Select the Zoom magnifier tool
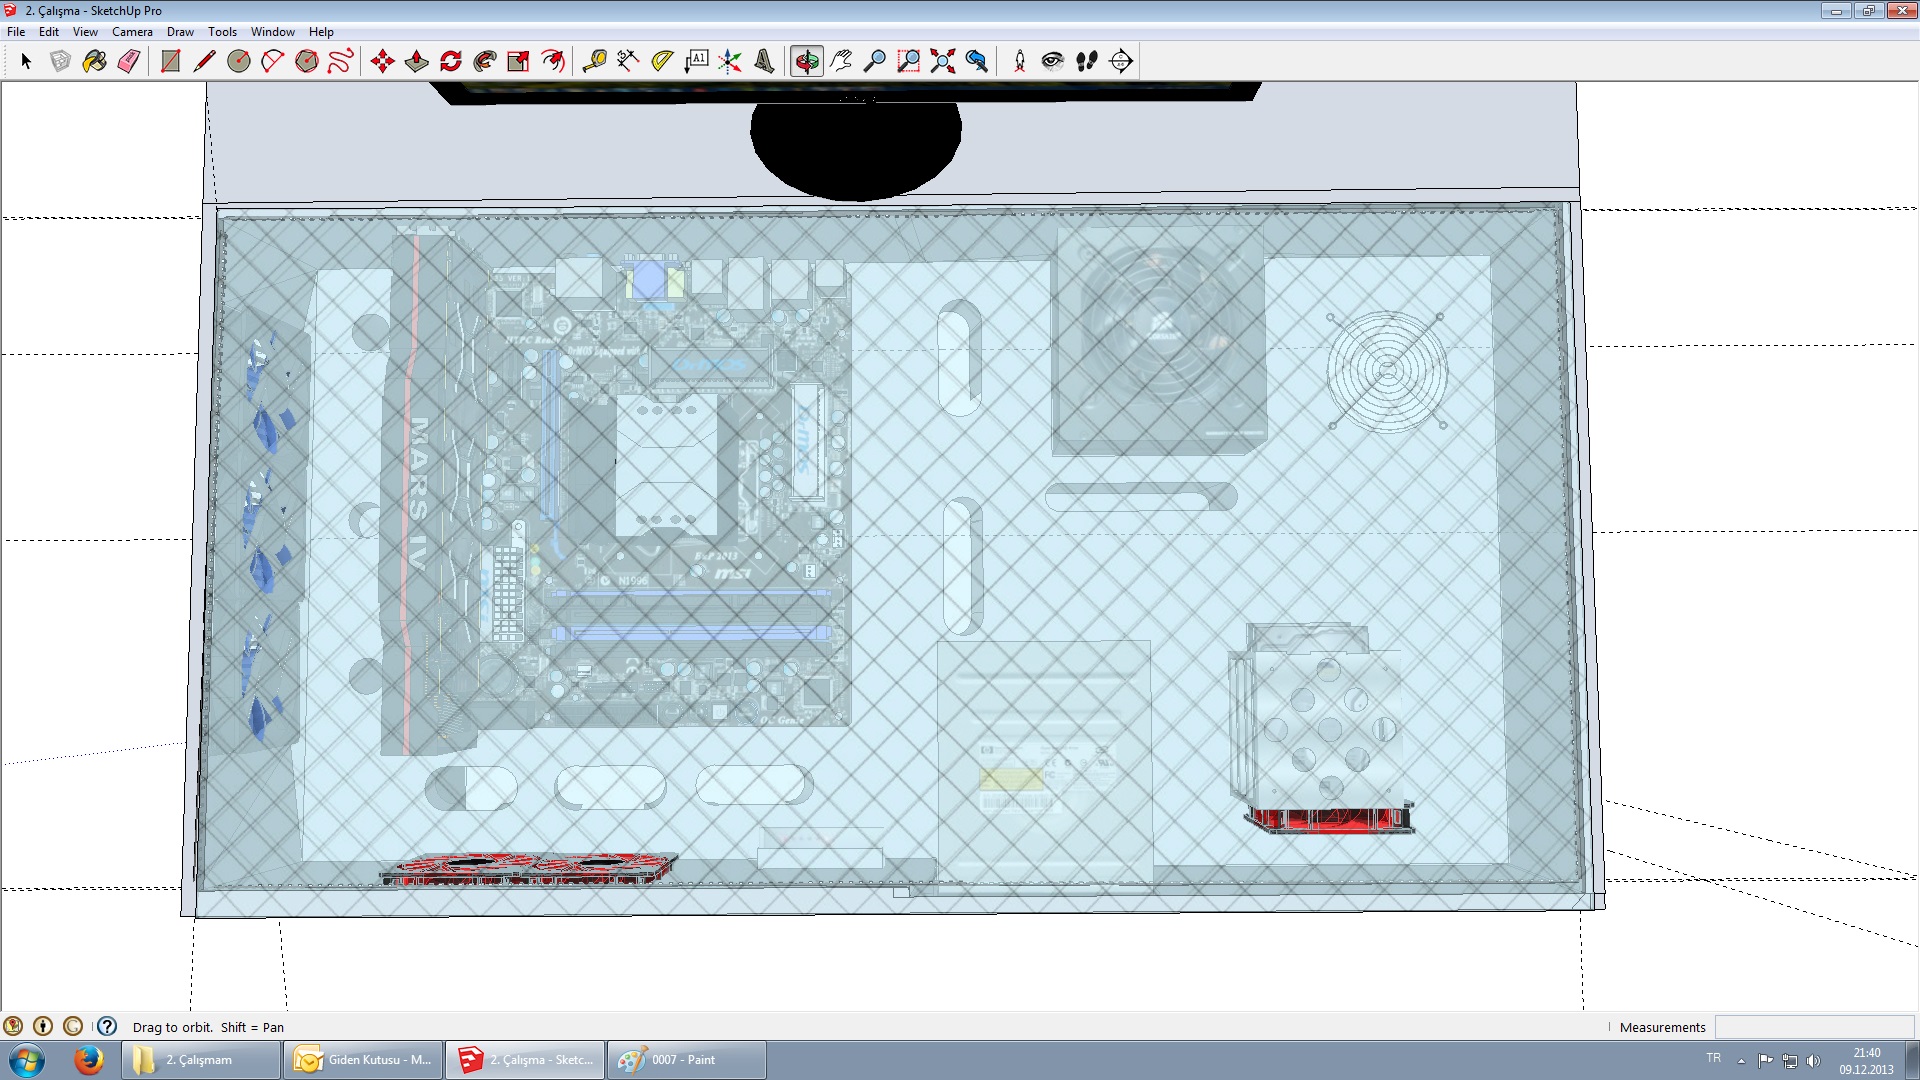Viewport: 1920px width, 1080px height. (x=875, y=61)
